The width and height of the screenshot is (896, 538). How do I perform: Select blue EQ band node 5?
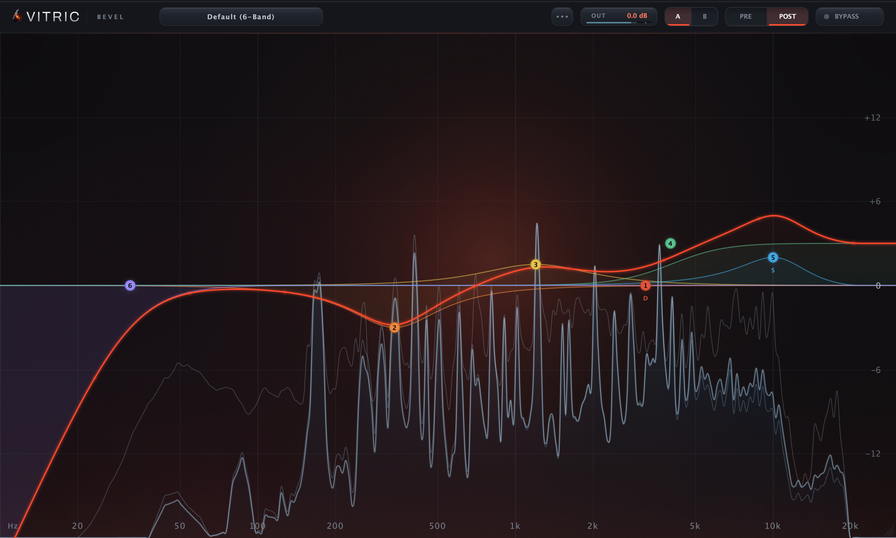tap(773, 258)
